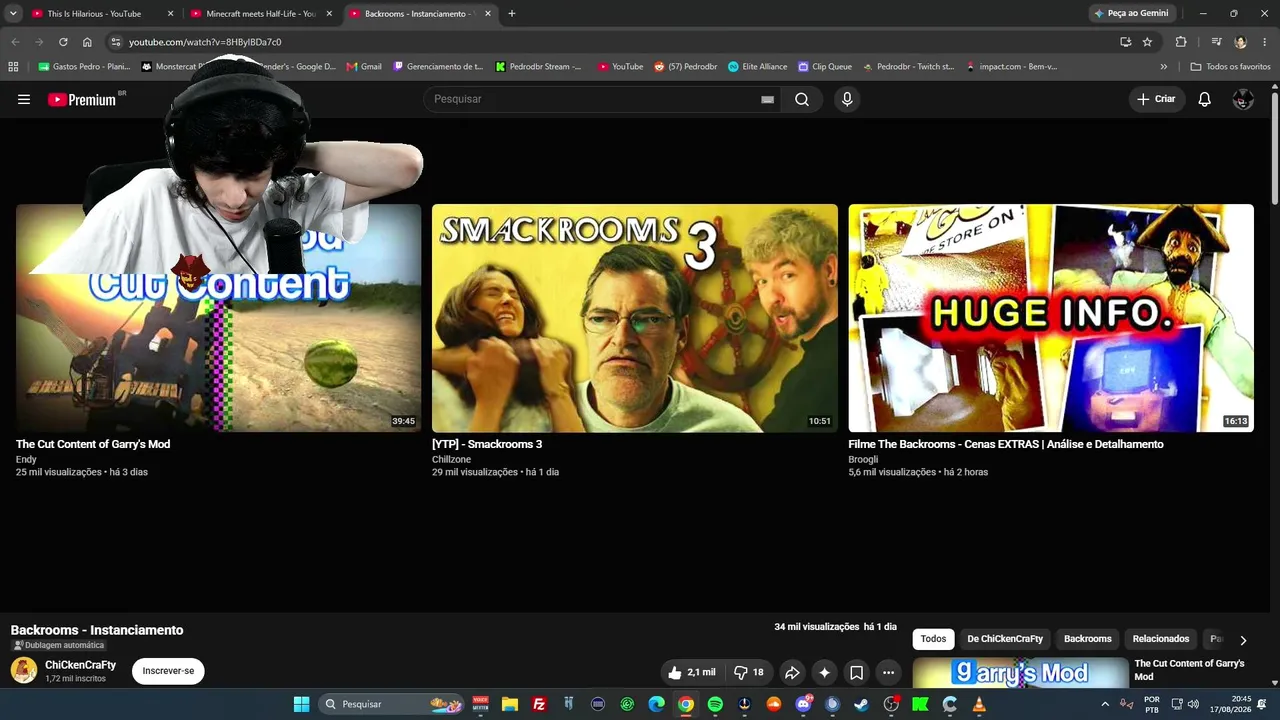
Task: Open the Clip Queue bookmark
Action: [825, 67]
